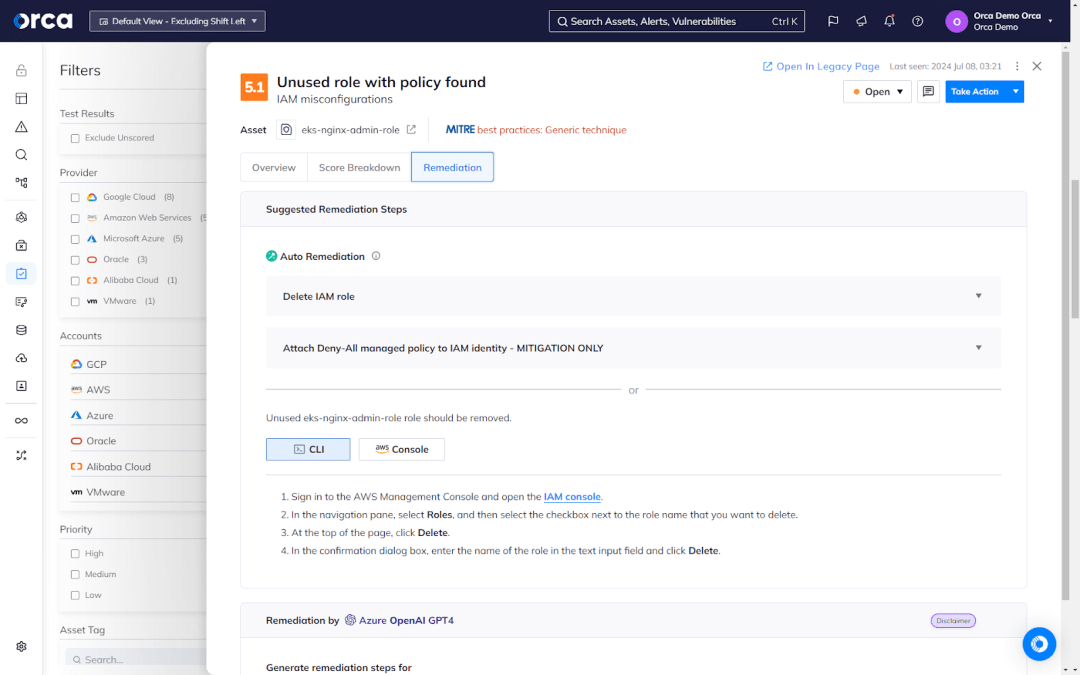Click the Auto Remediation info icon
Viewport: 1080px width, 675px height.
[376, 256]
